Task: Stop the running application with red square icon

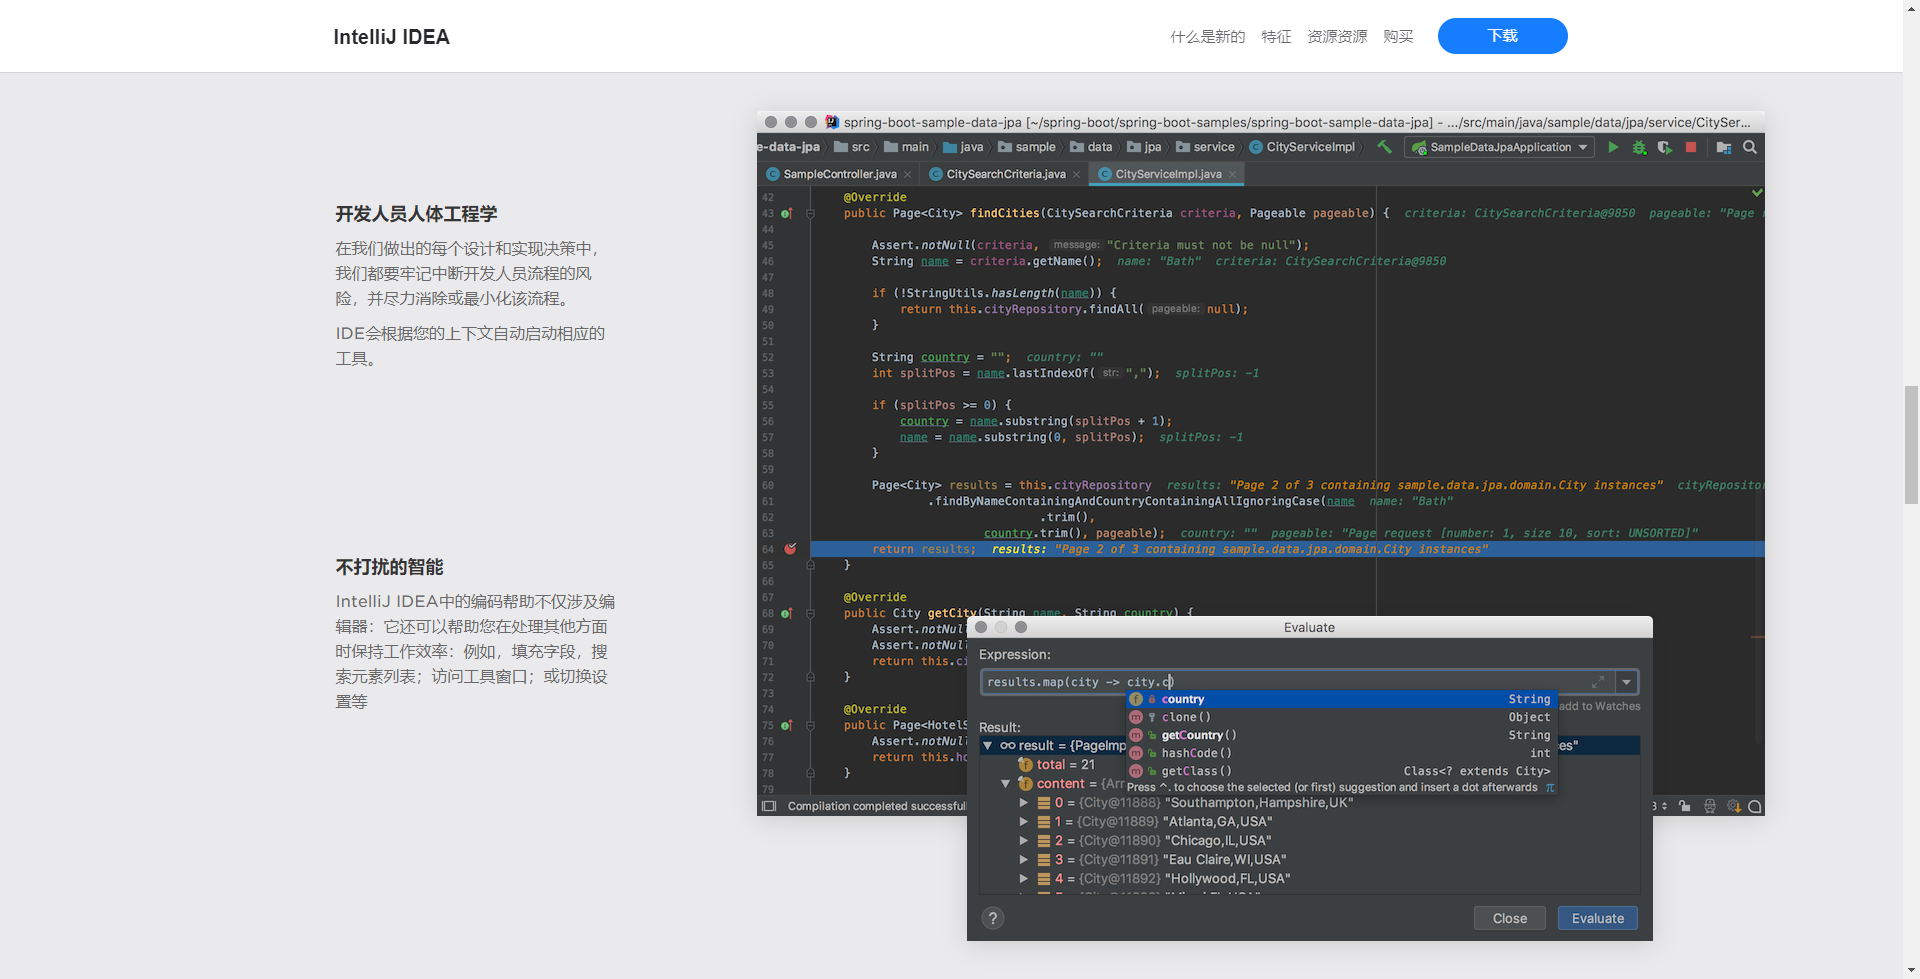Action: (1691, 147)
